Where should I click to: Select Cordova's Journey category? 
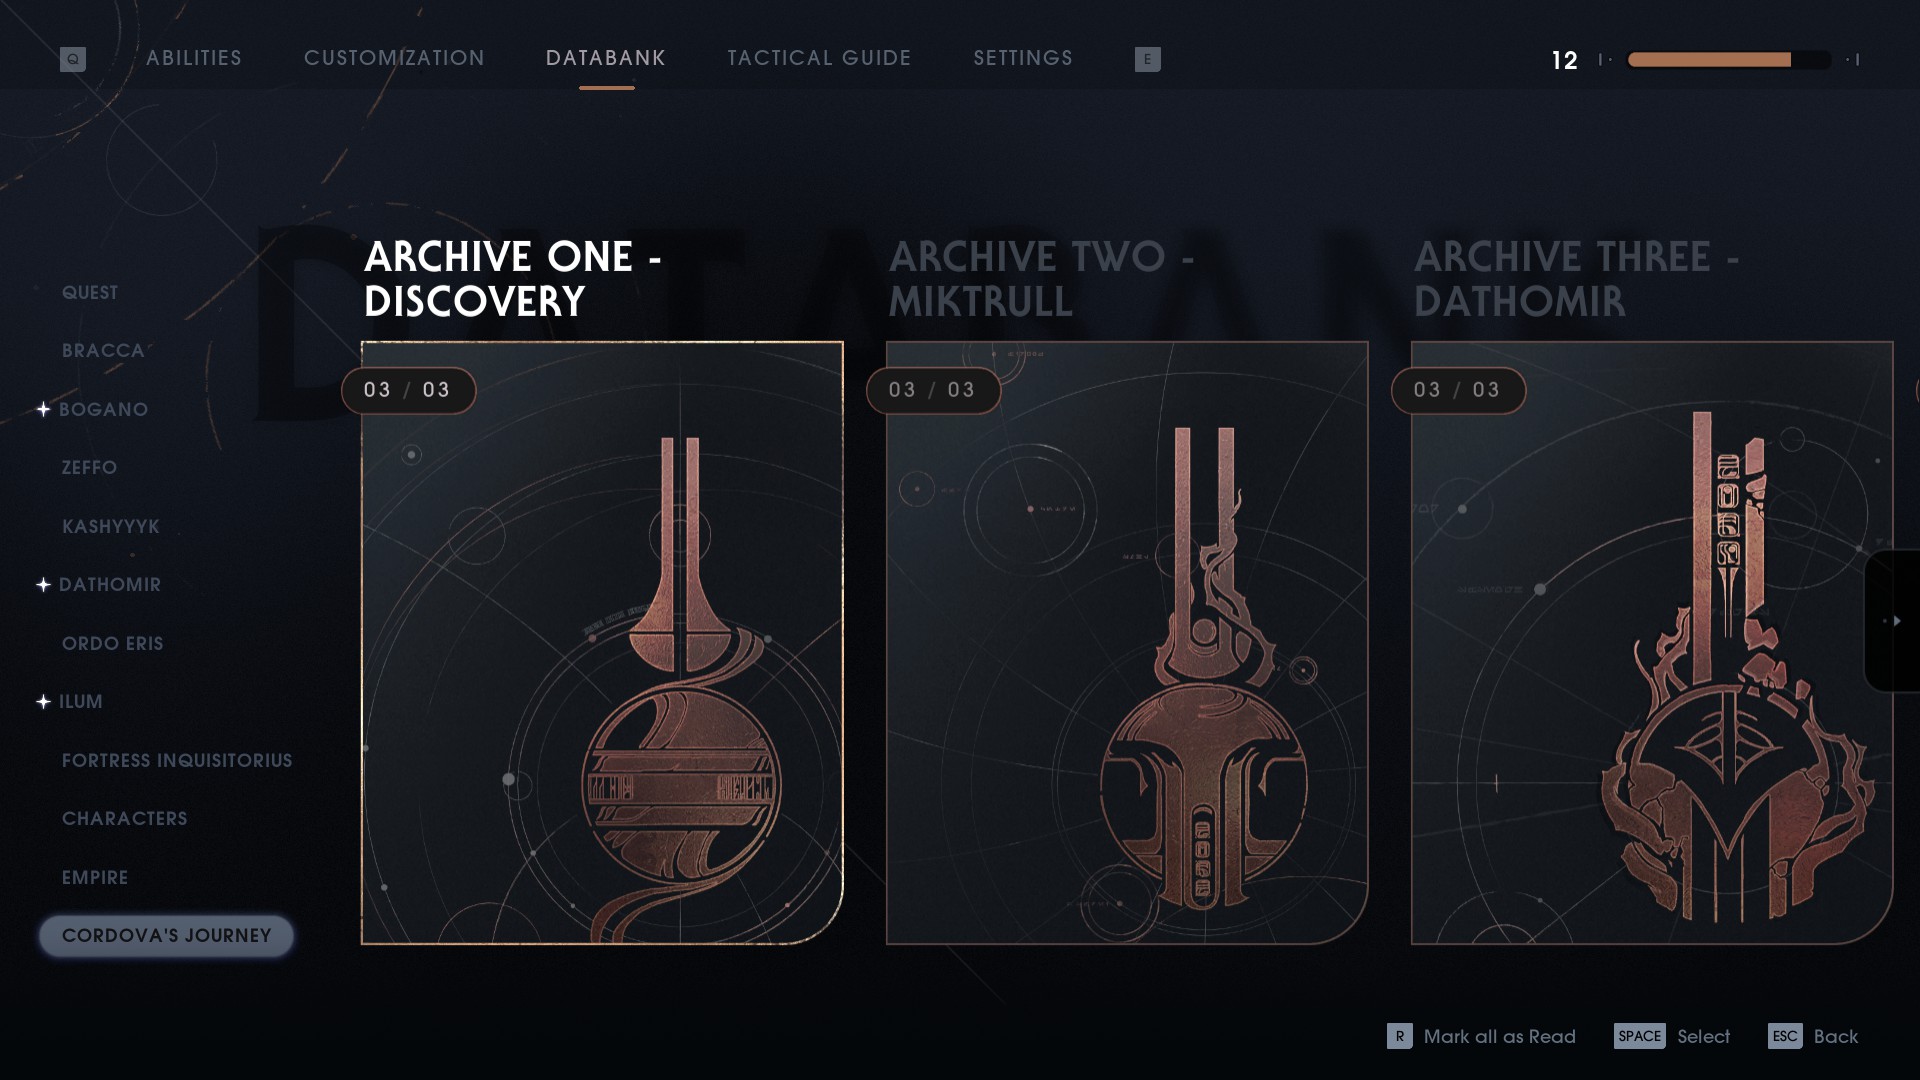point(166,936)
